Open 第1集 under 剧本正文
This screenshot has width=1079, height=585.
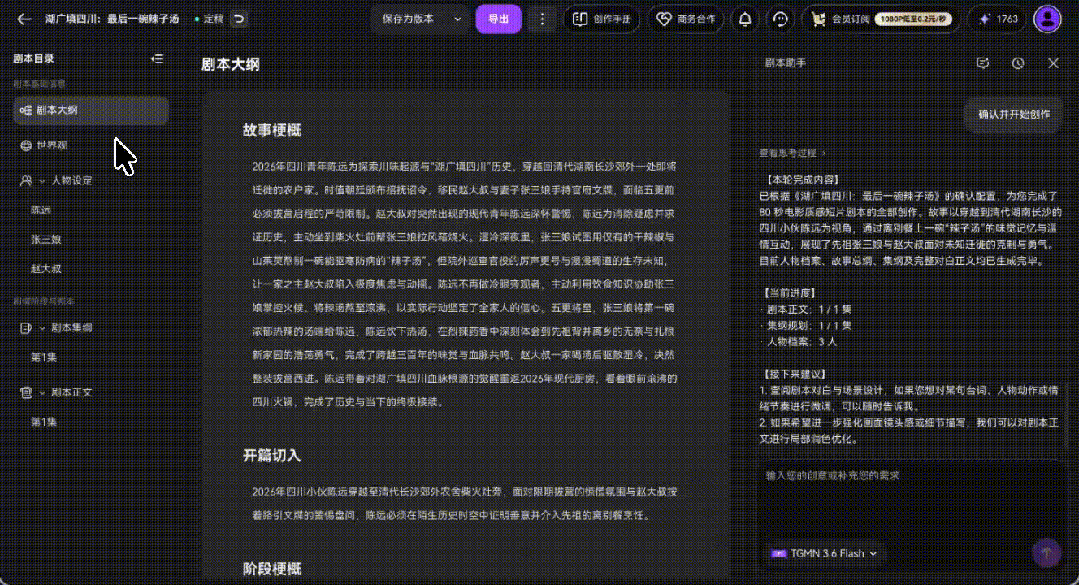44,423
